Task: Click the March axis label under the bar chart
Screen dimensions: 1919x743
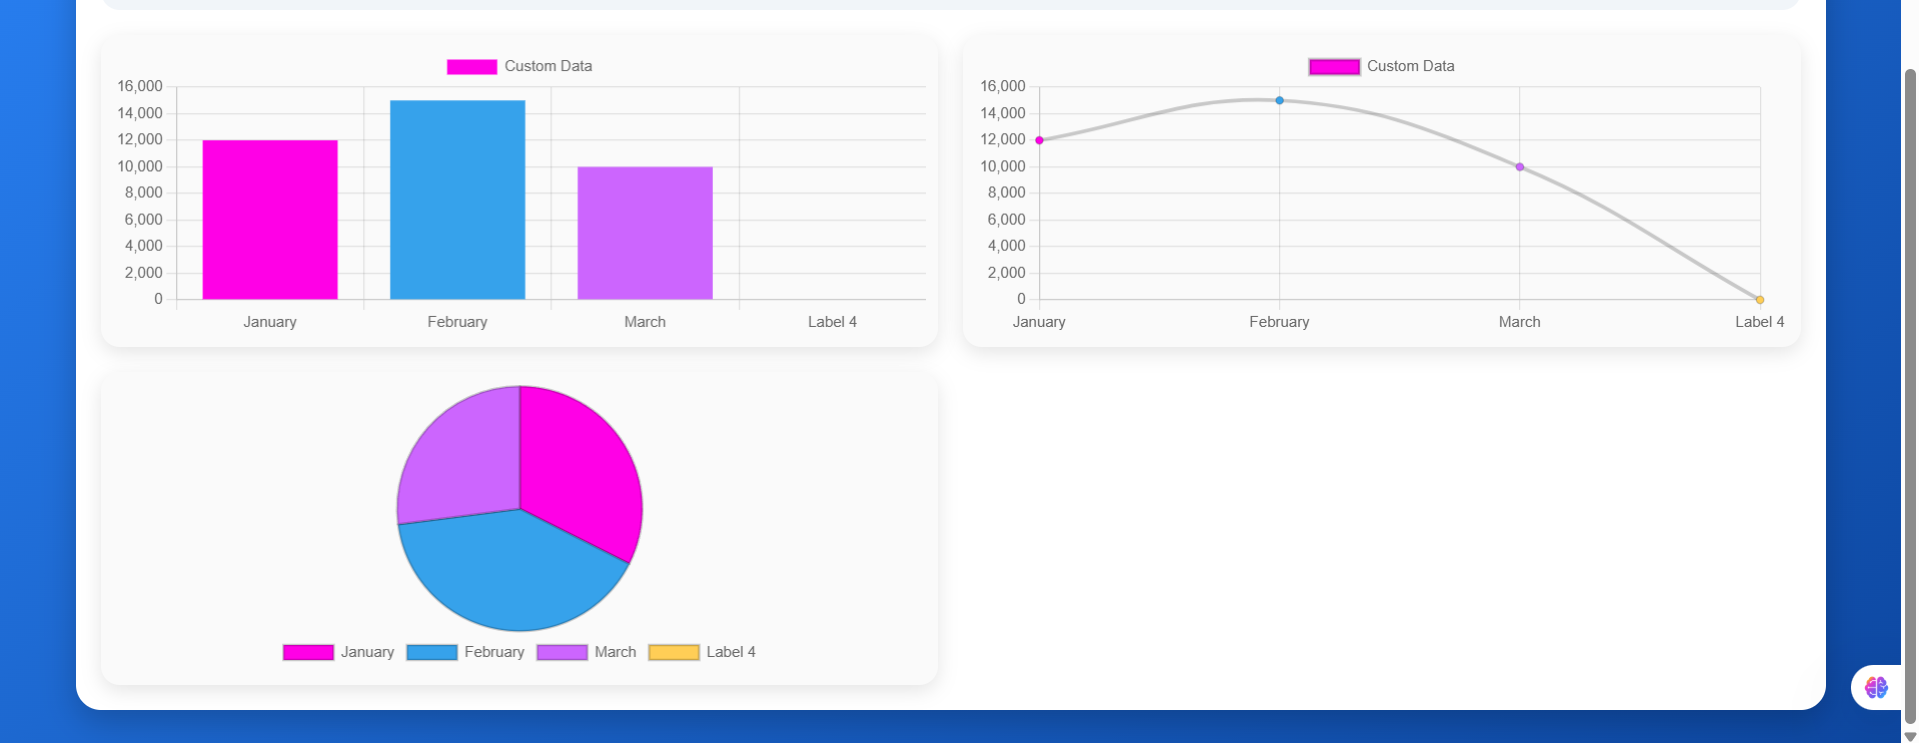Action: pyautogui.click(x=645, y=322)
